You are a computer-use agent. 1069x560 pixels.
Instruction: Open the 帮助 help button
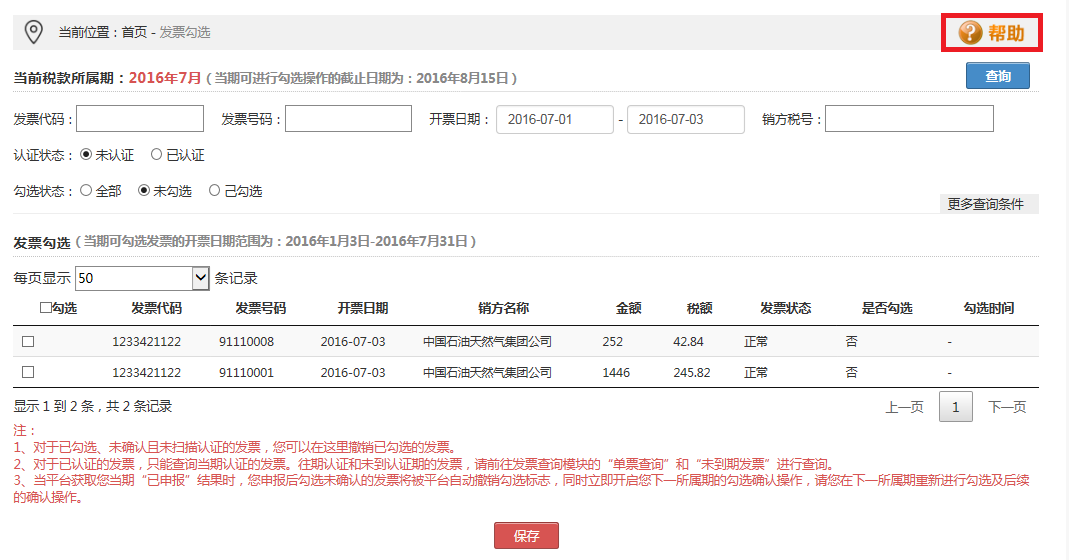991,32
